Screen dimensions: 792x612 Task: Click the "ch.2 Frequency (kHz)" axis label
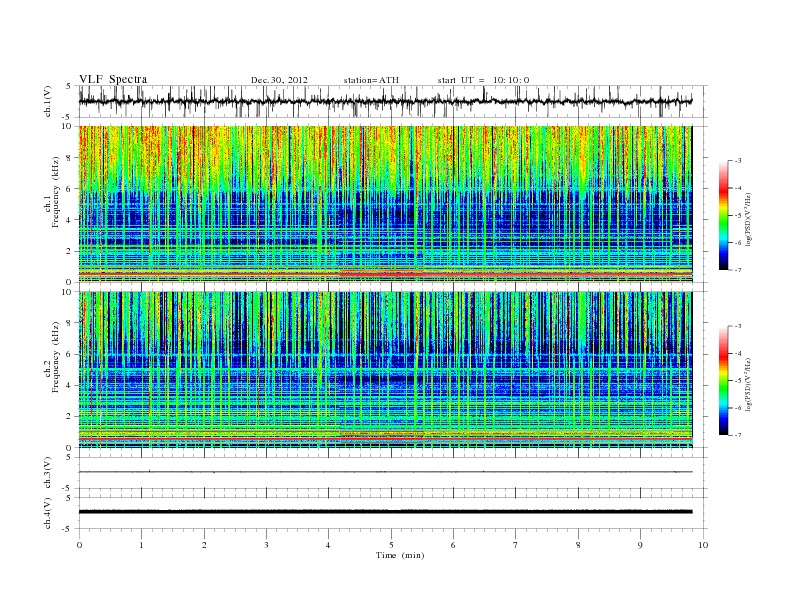pyautogui.click(x=52, y=357)
